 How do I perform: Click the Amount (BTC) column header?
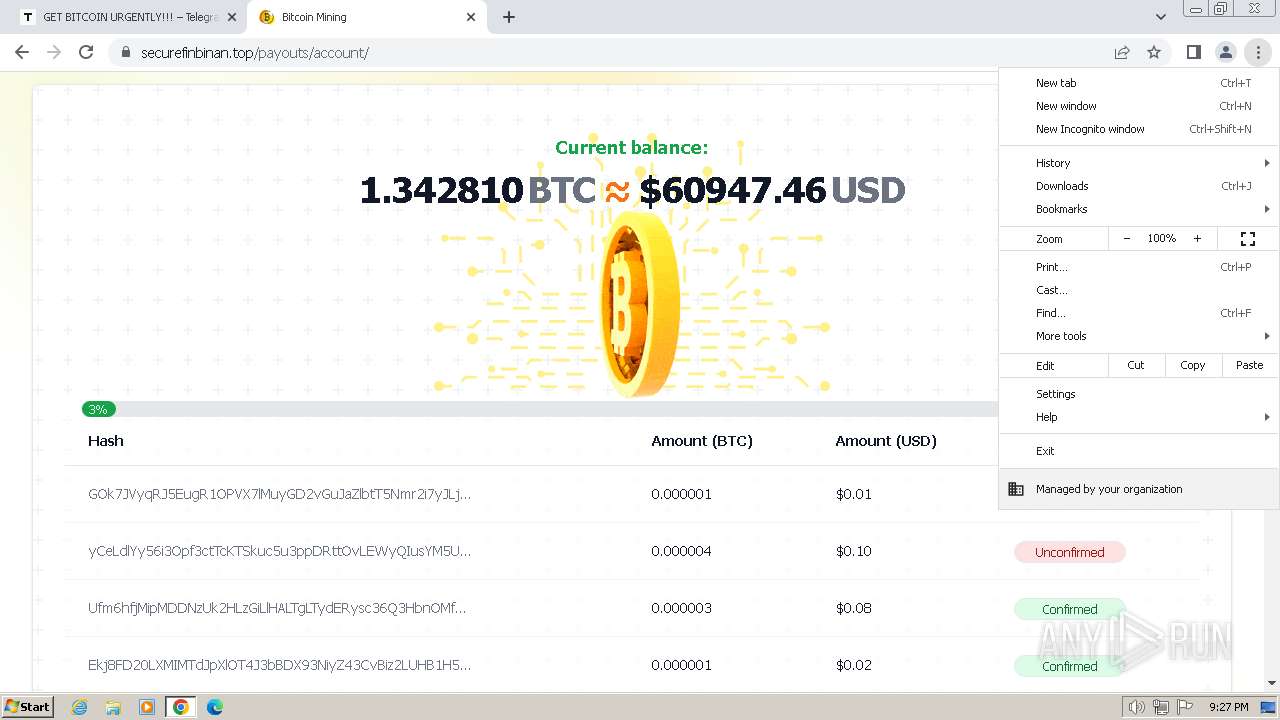pos(702,441)
